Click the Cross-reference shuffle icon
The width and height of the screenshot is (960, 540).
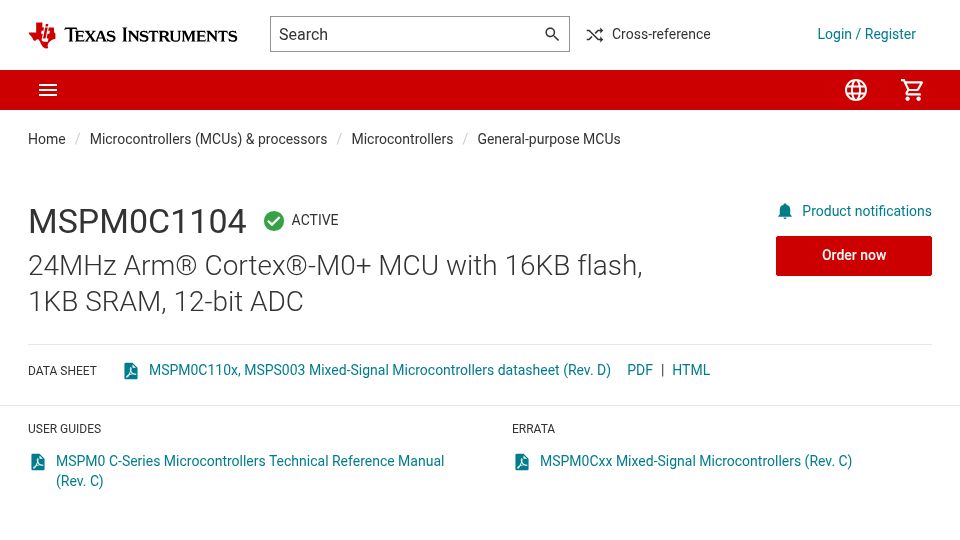(594, 35)
